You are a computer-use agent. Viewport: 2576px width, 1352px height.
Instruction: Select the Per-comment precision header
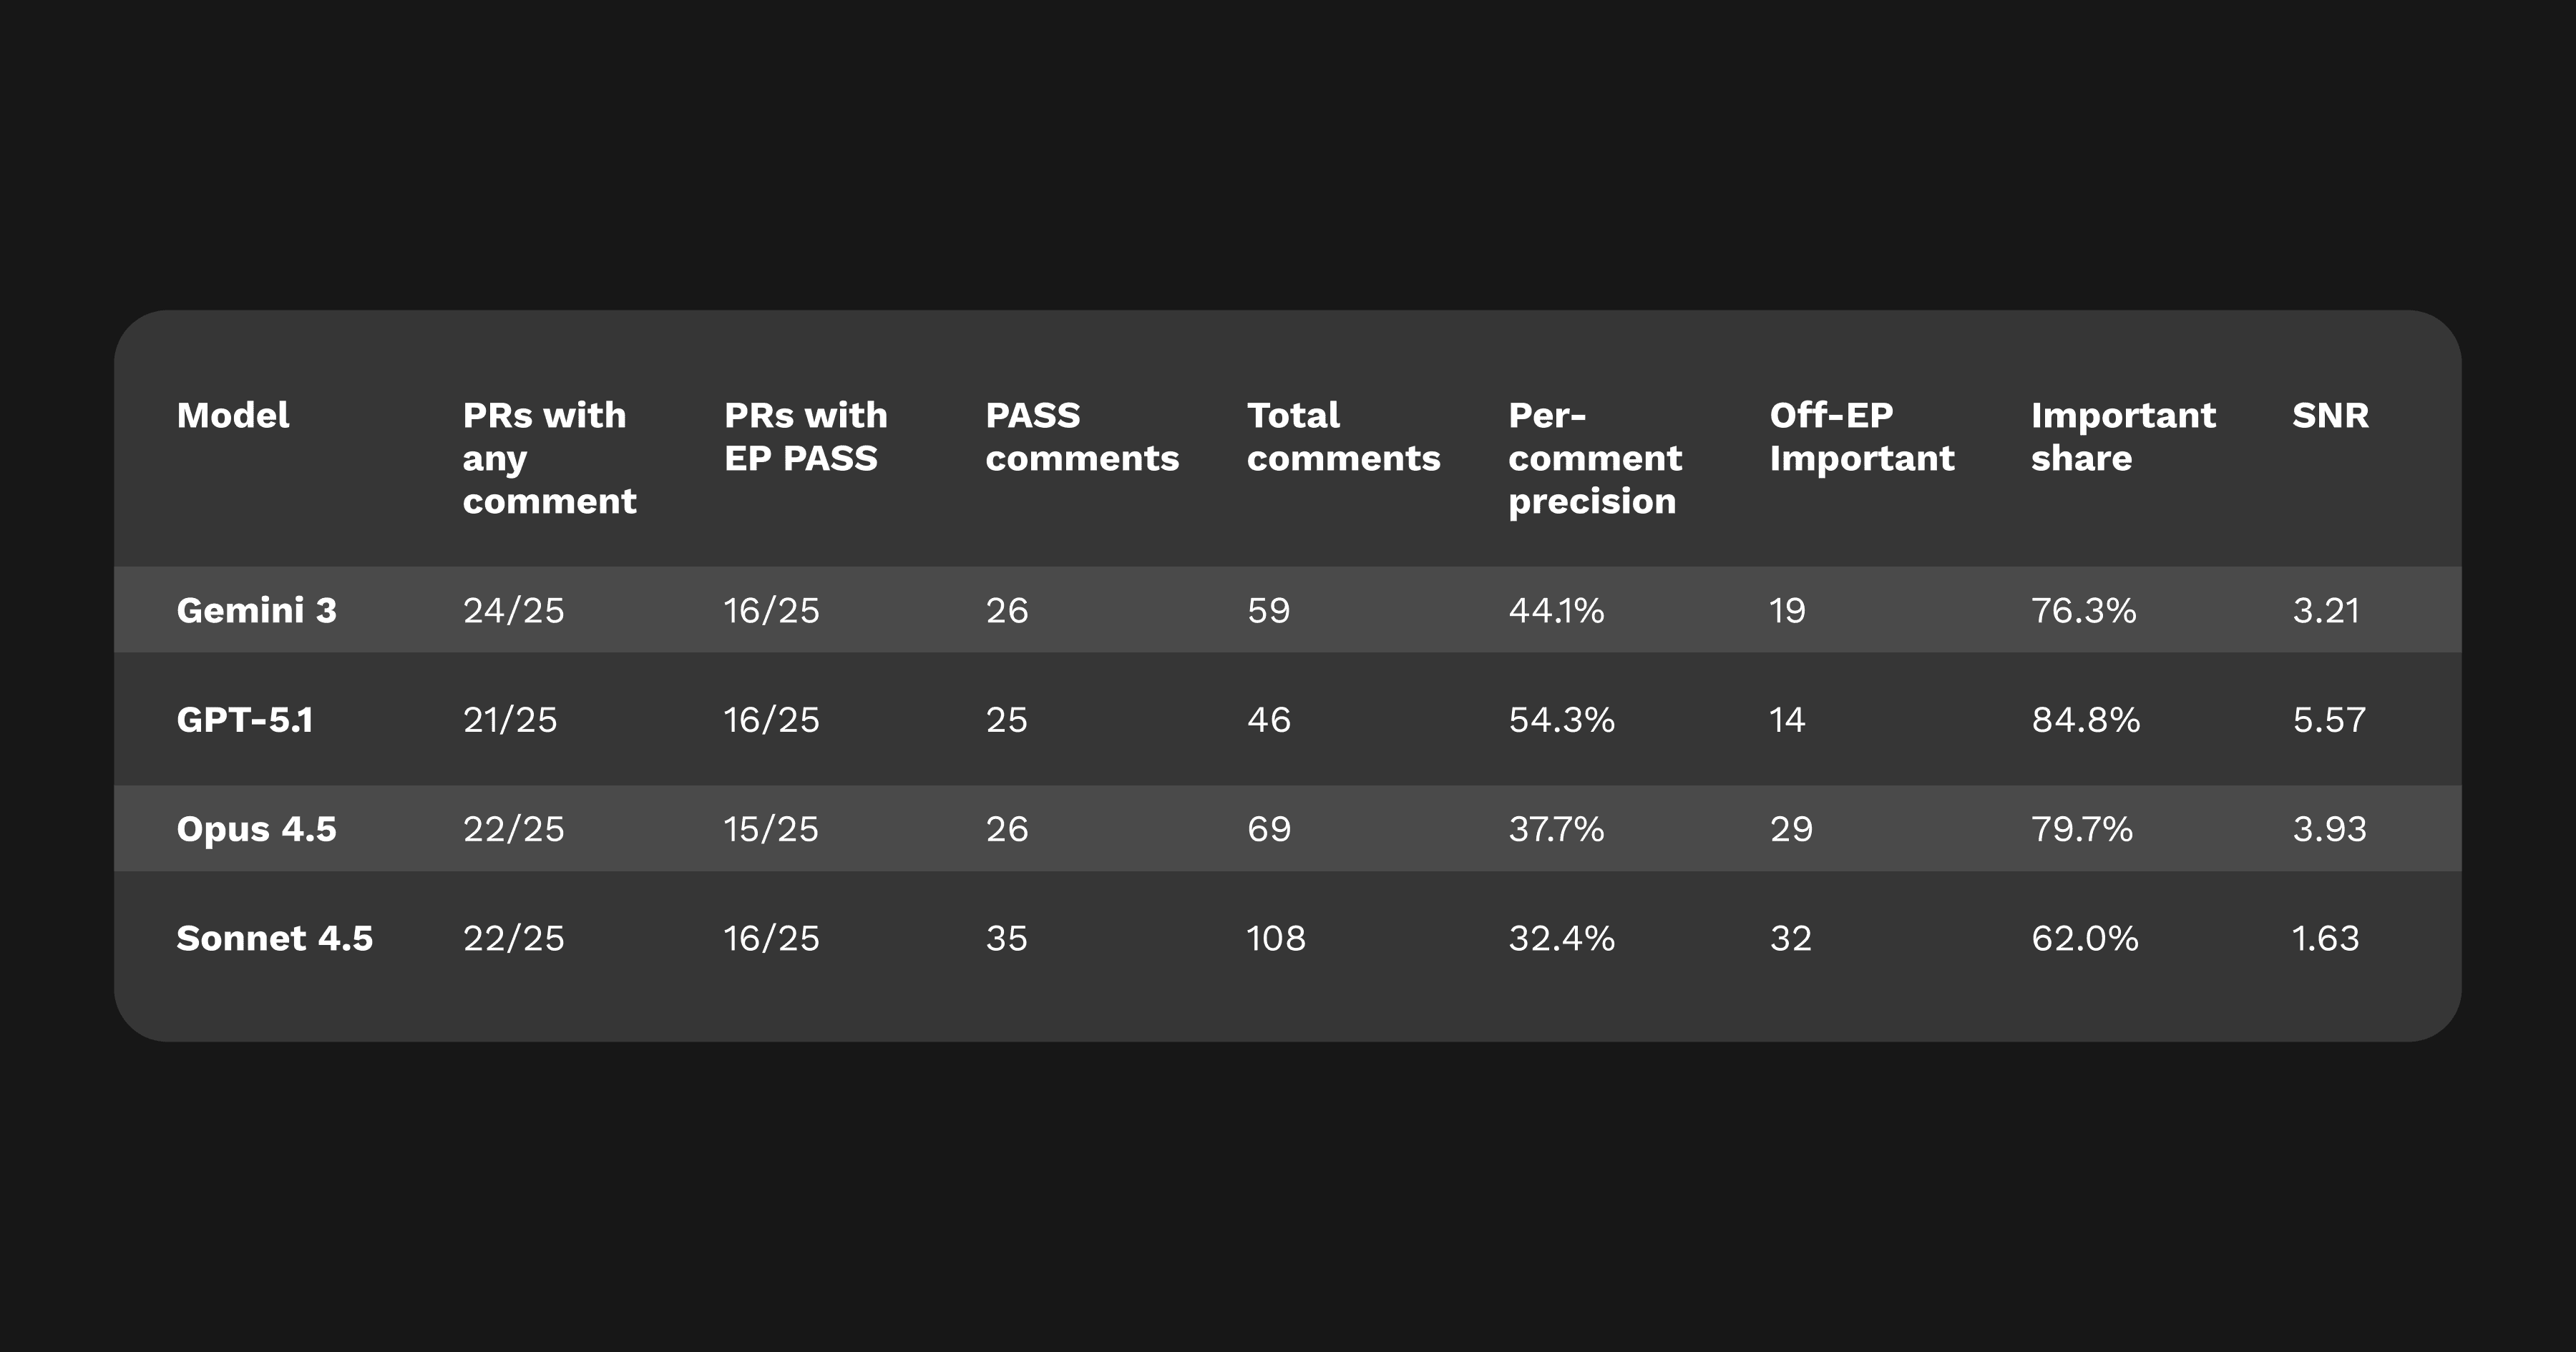pos(1595,458)
